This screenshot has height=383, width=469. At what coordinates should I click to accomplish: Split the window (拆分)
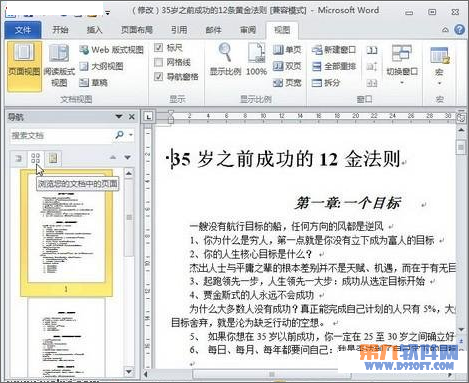click(326, 82)
